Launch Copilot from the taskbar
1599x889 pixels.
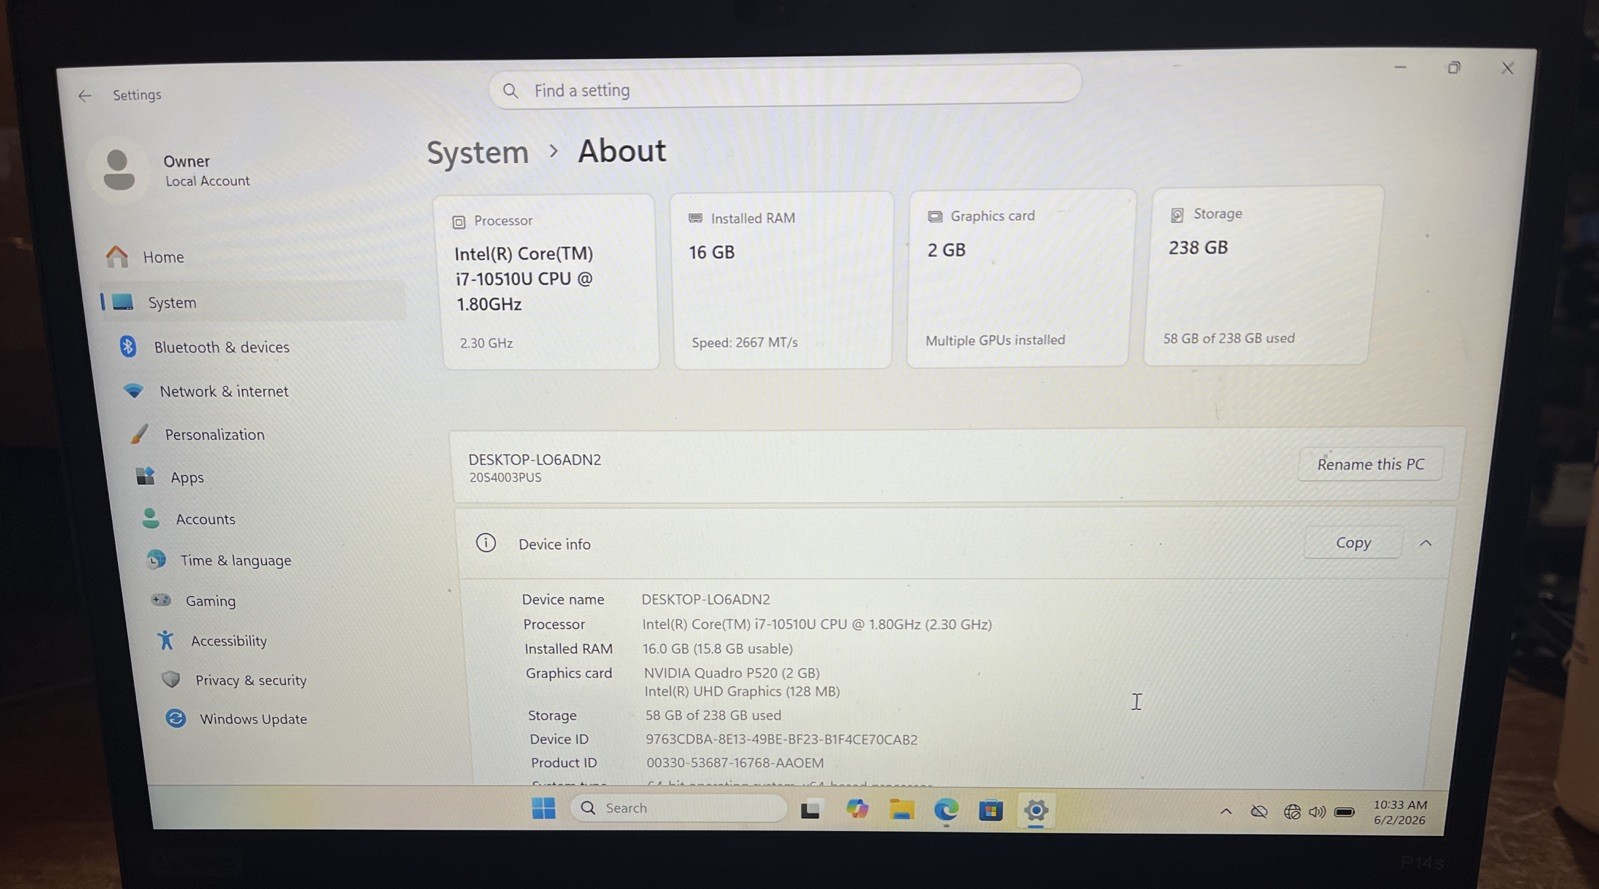point(857,809)
